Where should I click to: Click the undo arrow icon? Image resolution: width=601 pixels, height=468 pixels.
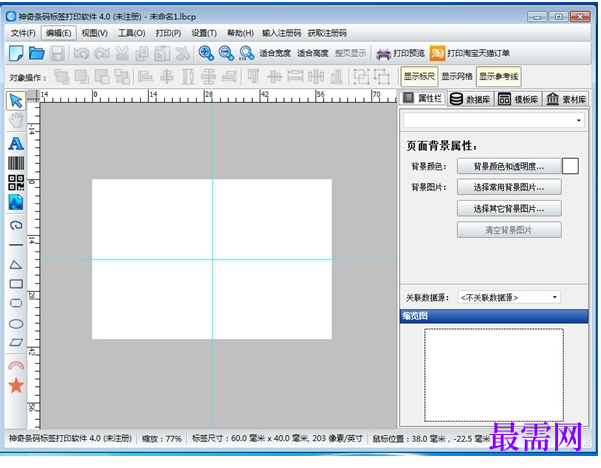coord(81,53)
